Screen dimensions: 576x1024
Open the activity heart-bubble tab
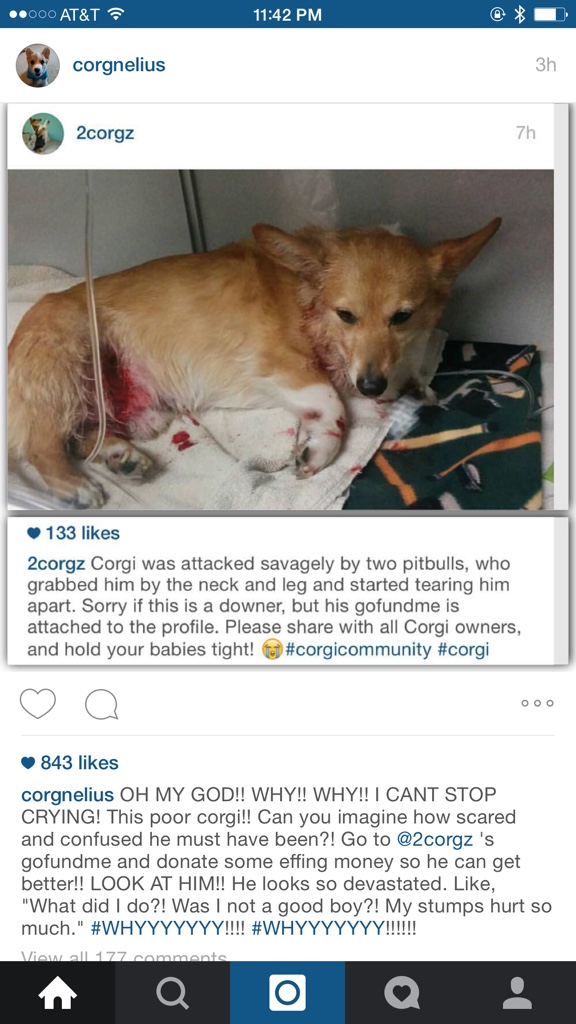pyautogui.click(x=402, y=993)
